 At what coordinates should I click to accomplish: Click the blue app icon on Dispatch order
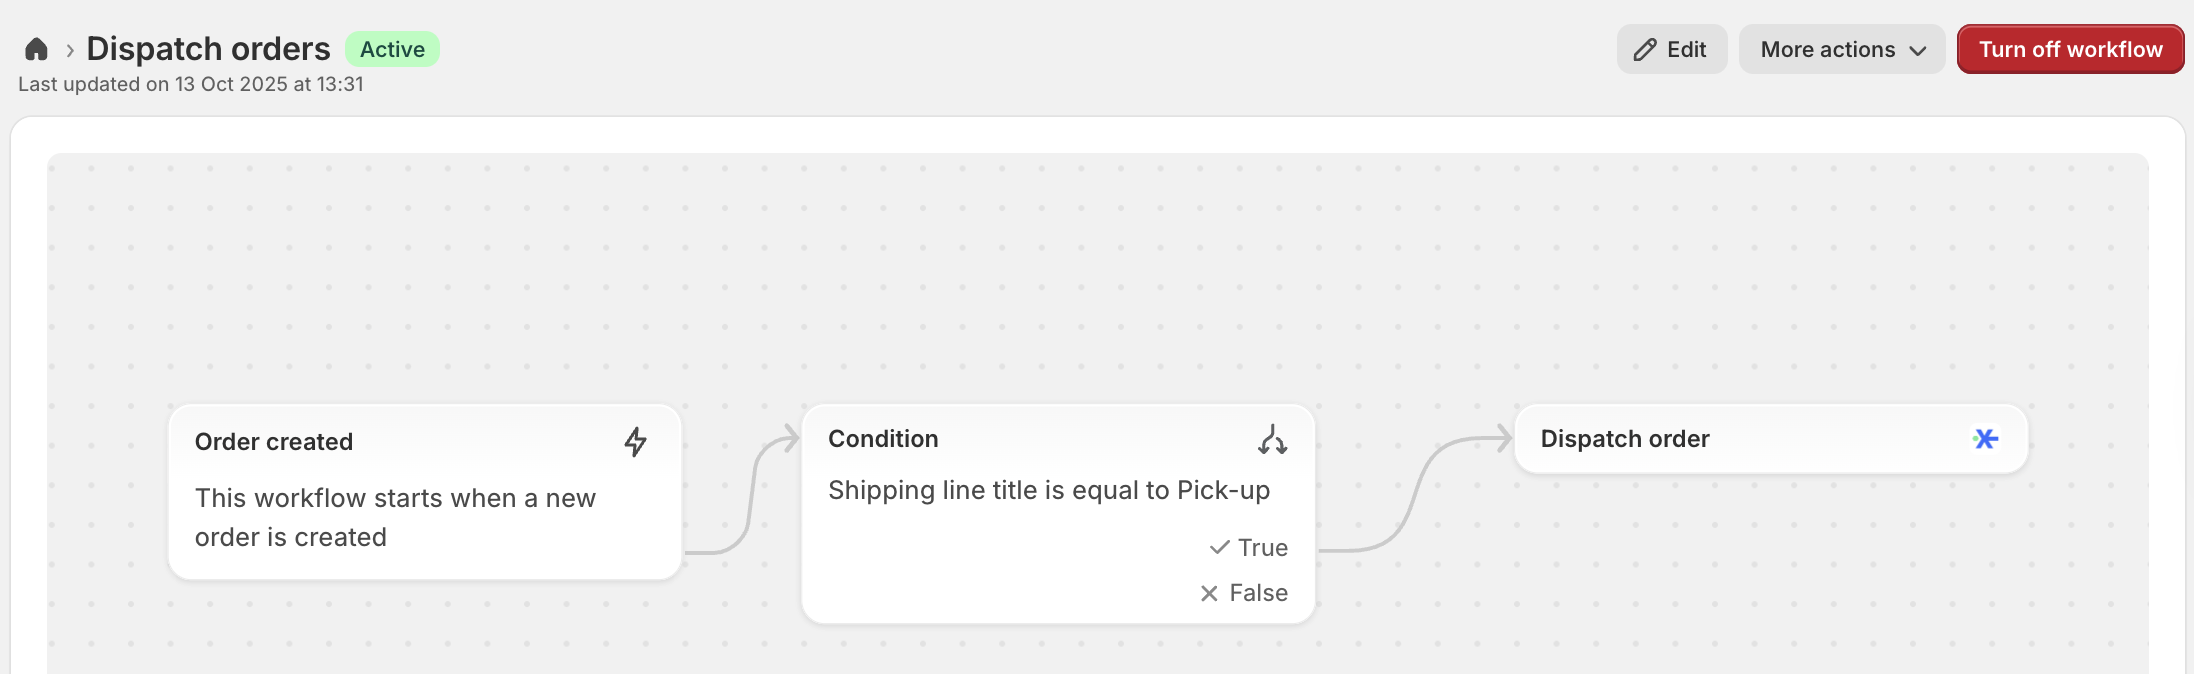pyautogui.click(x=1985, y=439)
